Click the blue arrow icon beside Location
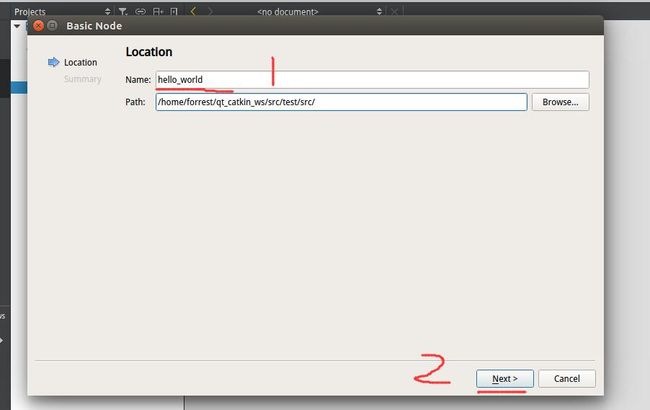This screenshot has height=410, width=650. click(x=54, y=62)
